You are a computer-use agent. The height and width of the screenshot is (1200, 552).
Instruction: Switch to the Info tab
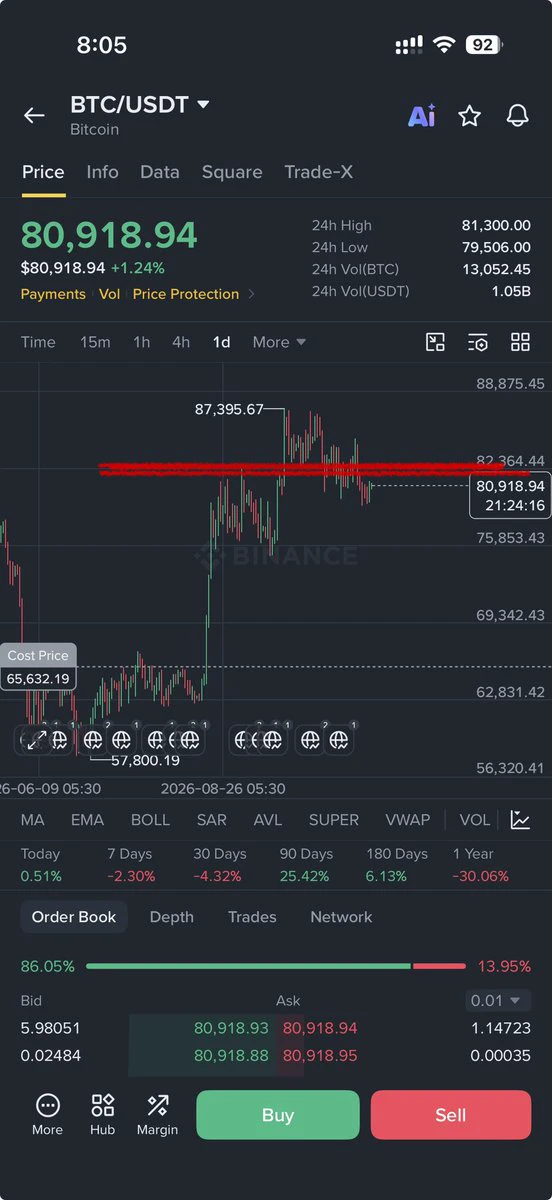point(102,172)
